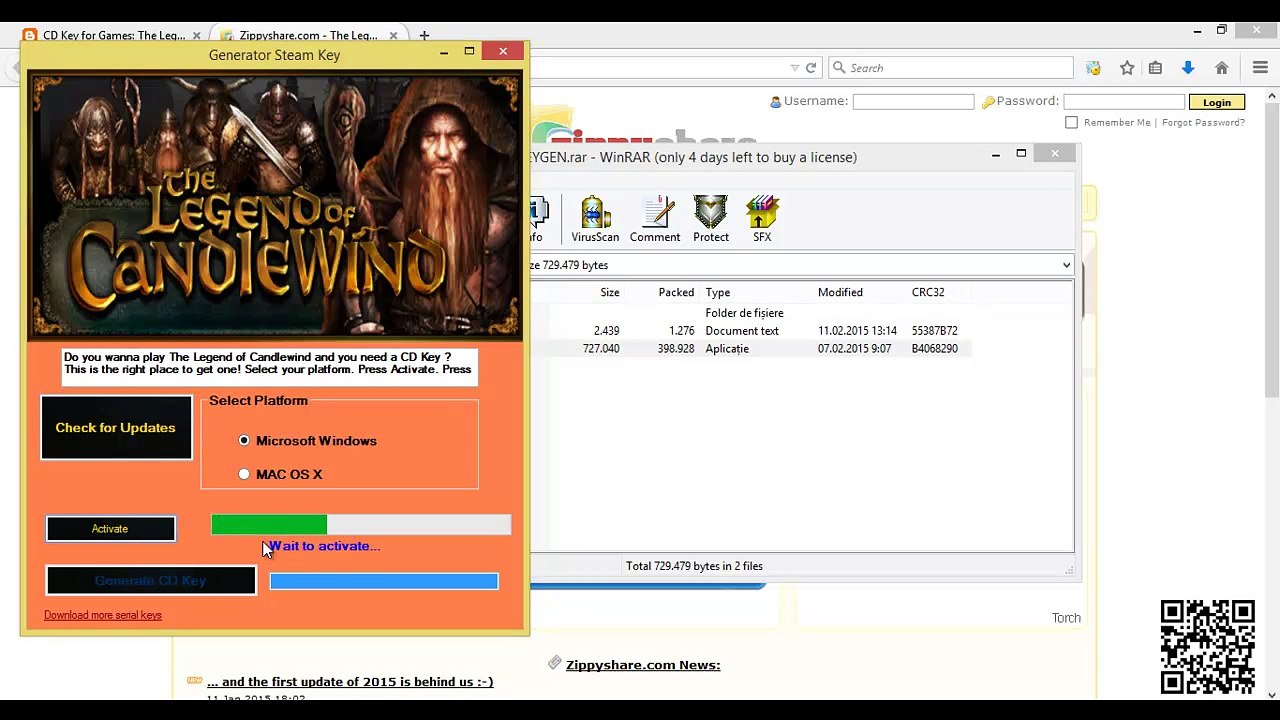The height and width of the screenshot is (720, 1280).
Task: Click the browser reload icon
Action: click(x=811, y=68)
